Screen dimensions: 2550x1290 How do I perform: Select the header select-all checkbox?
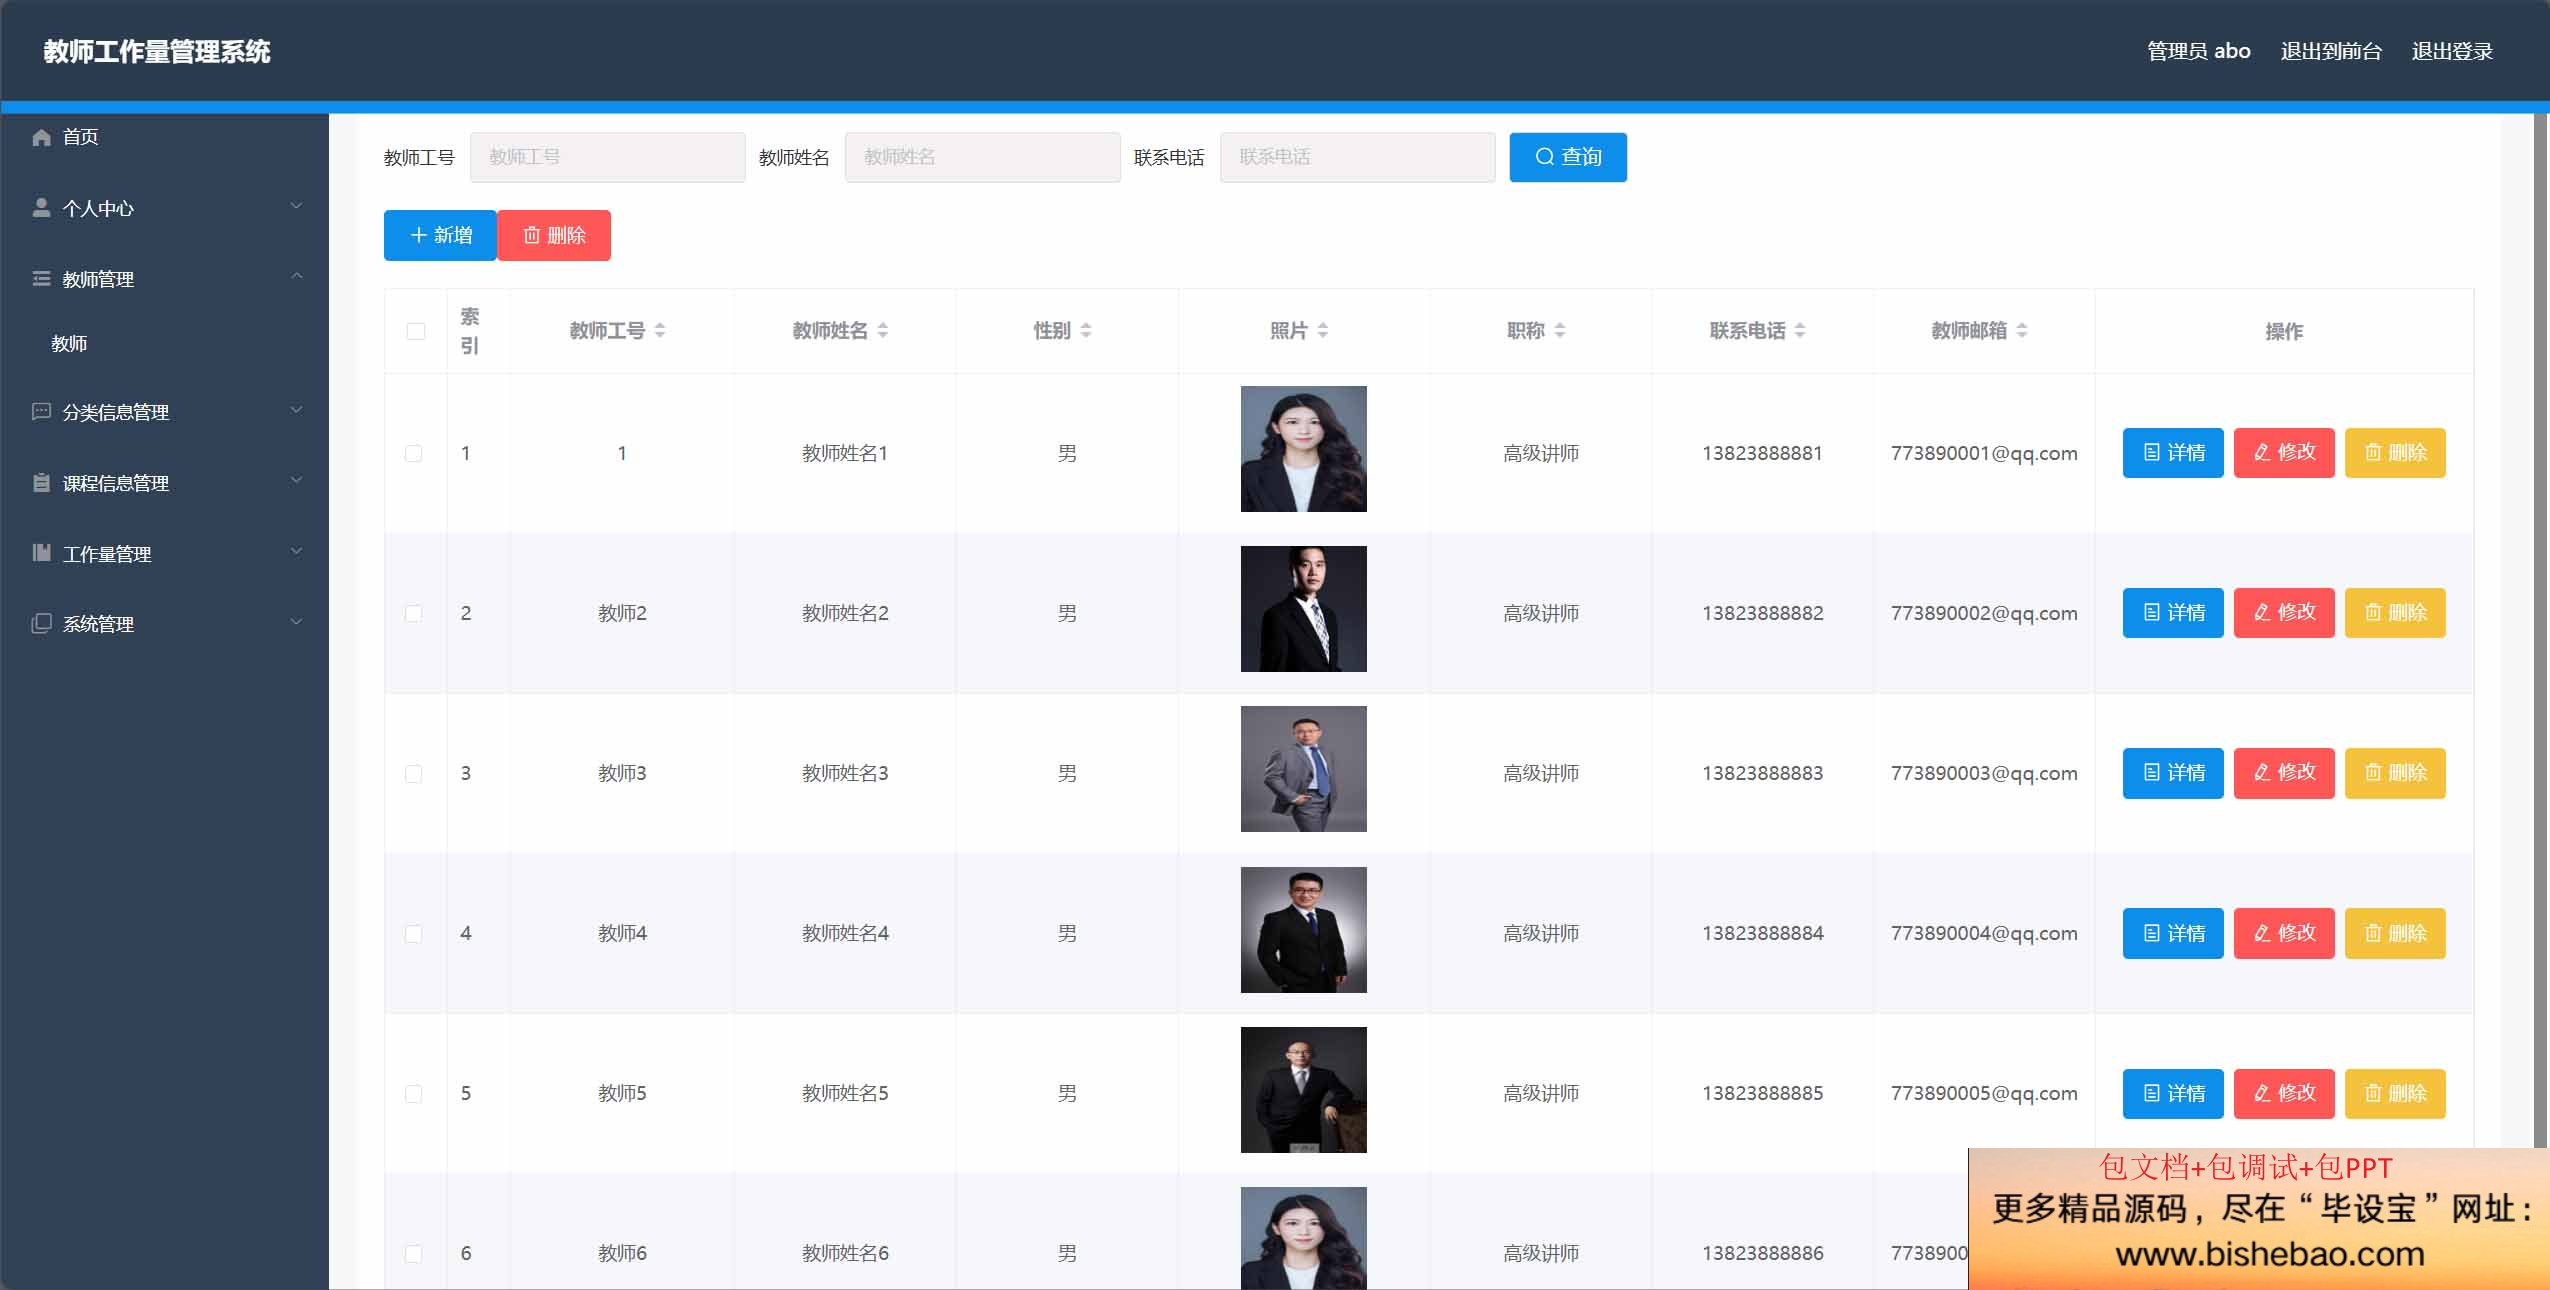(416, 332)
